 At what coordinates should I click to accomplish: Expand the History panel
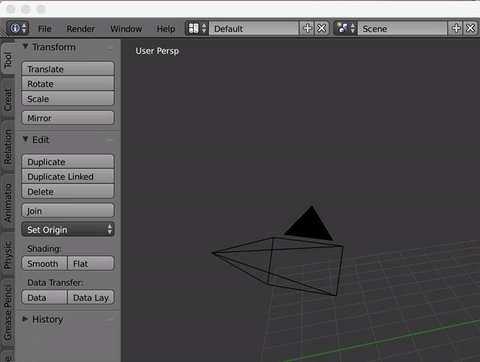[25, 319]
